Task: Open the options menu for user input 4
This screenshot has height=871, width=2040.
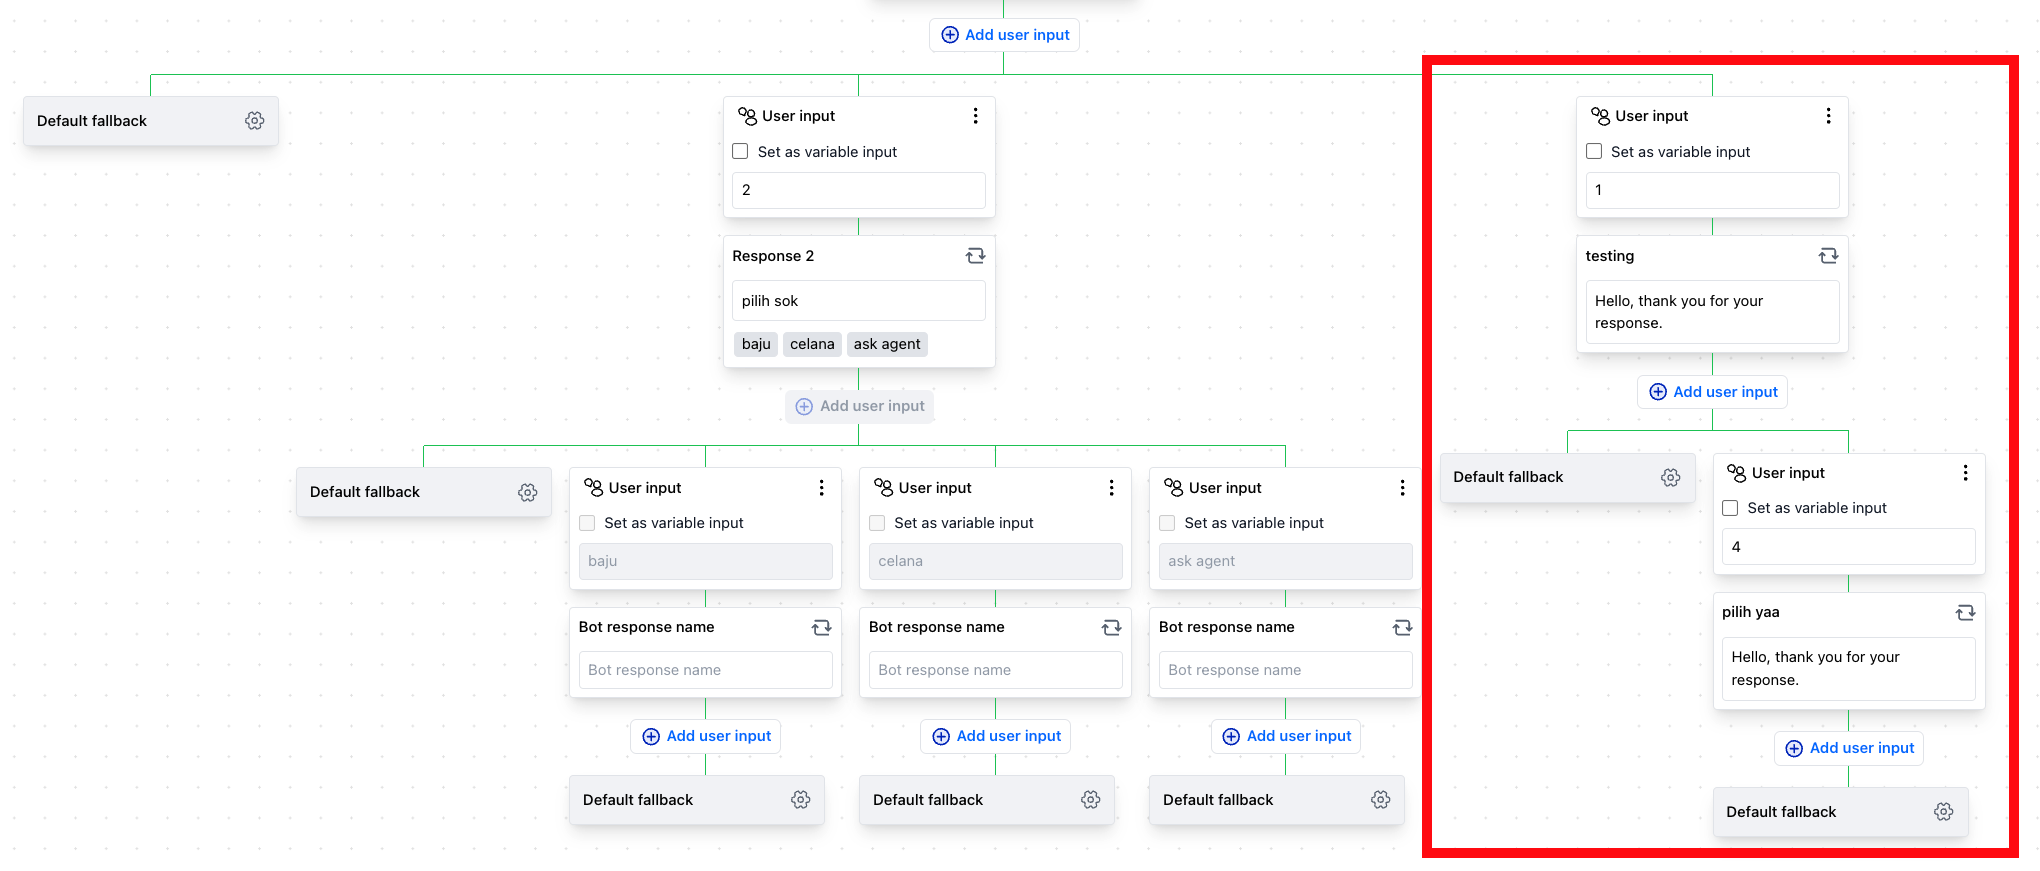Action: [1965, 473]
